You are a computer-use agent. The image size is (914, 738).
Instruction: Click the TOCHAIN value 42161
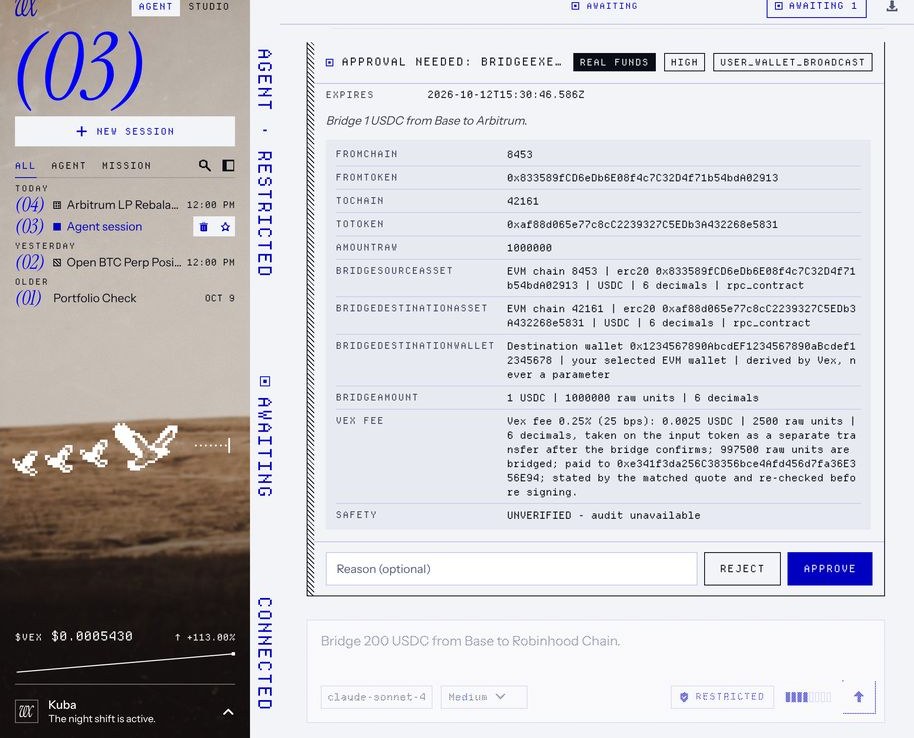[523, 201]
